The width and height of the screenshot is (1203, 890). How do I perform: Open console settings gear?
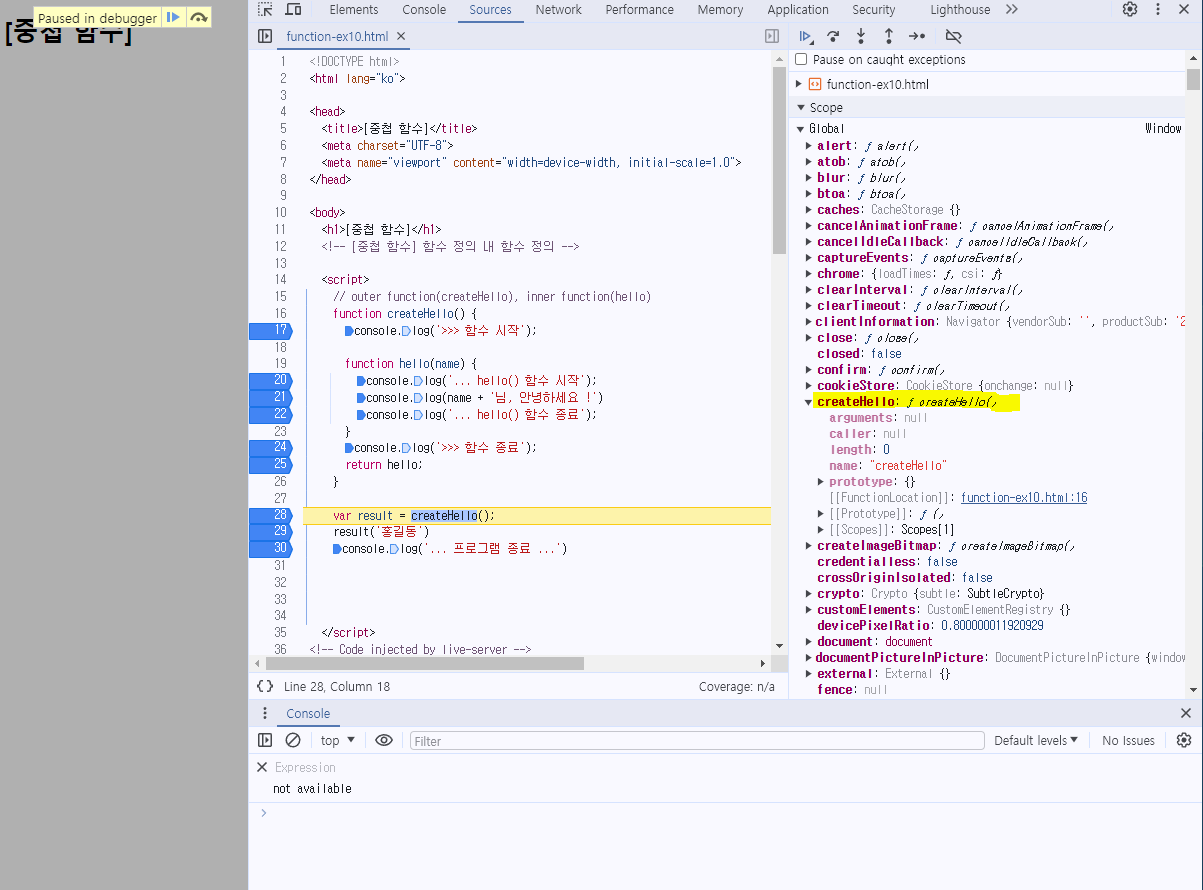pyautogui.click(x=1184, y=740)
